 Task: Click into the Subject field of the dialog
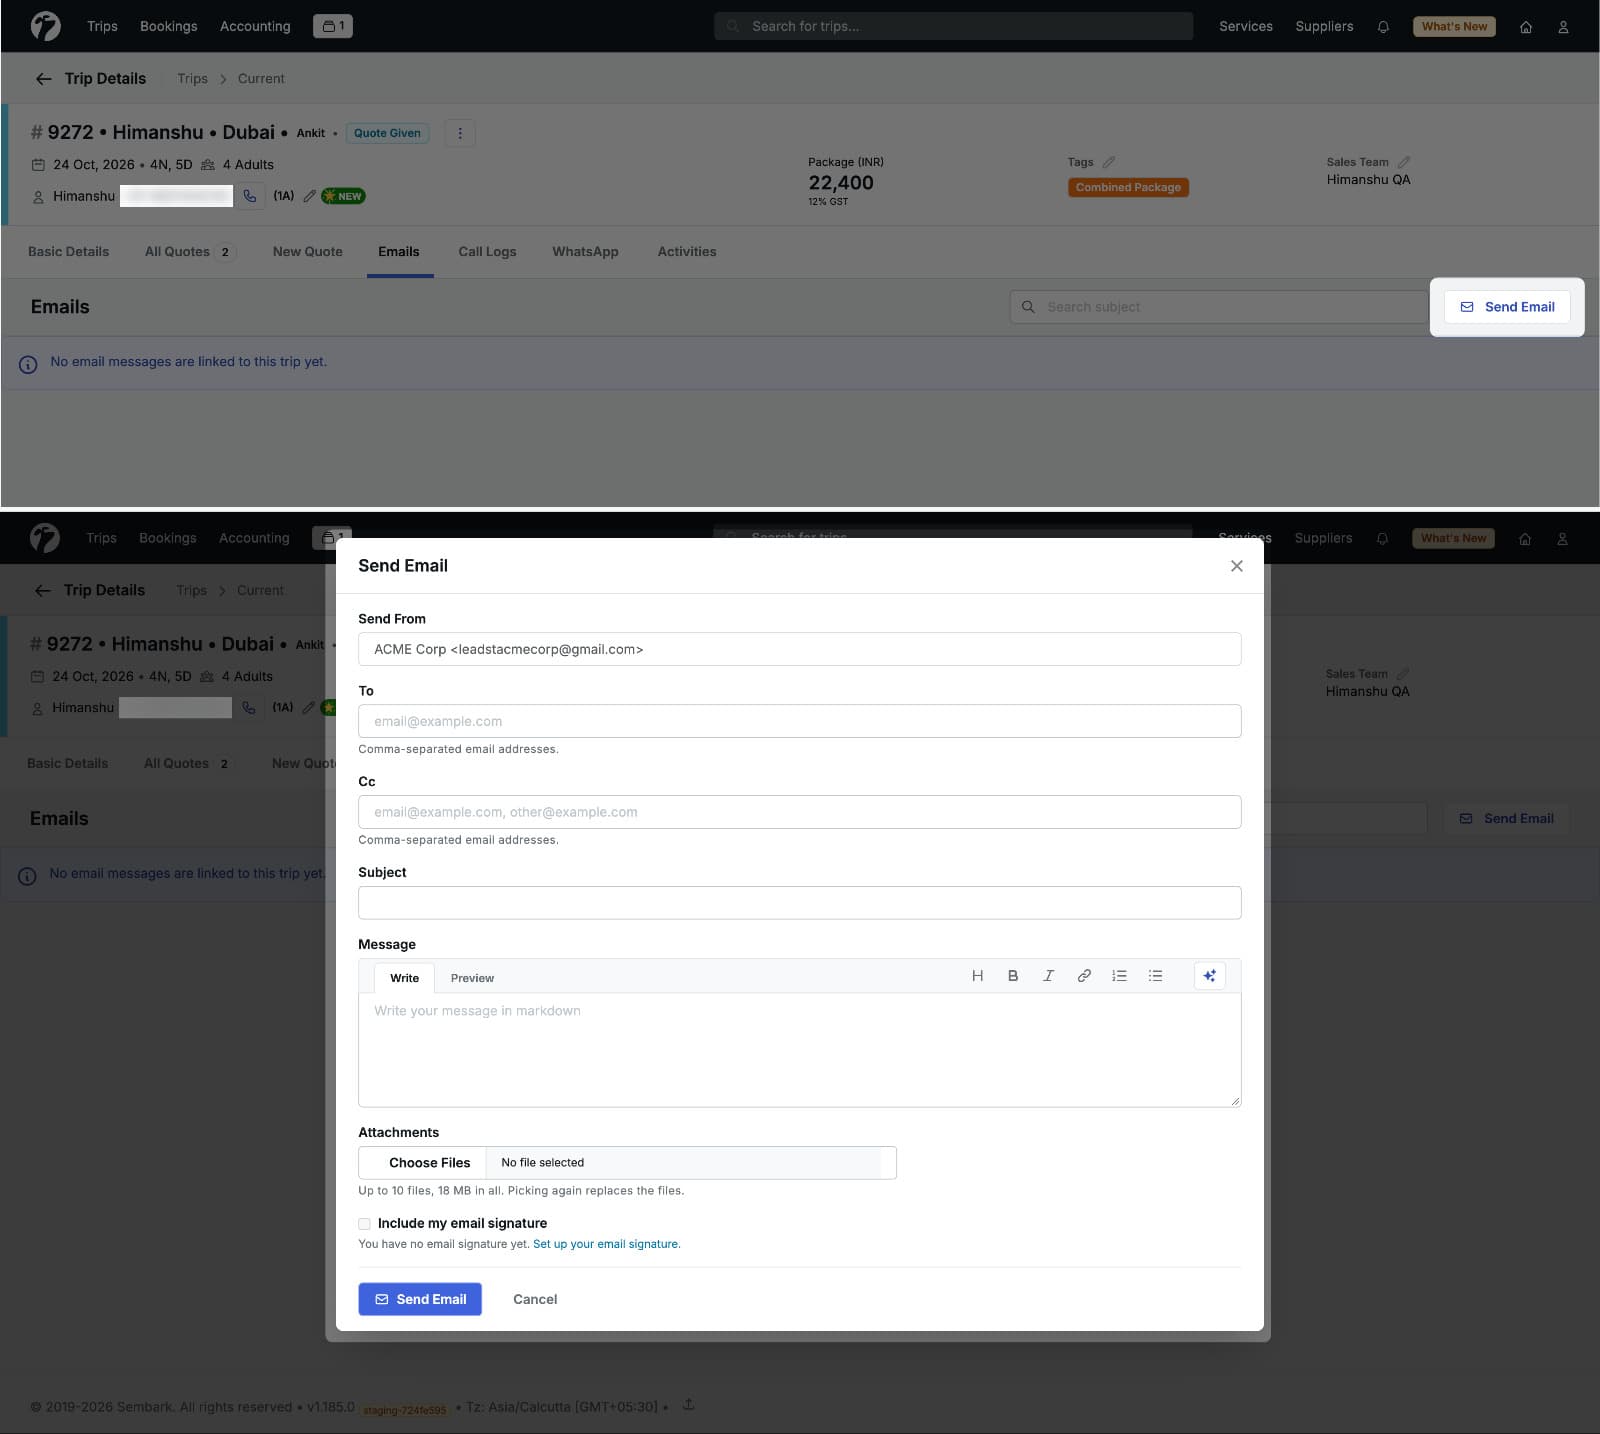tap(800, 903)
